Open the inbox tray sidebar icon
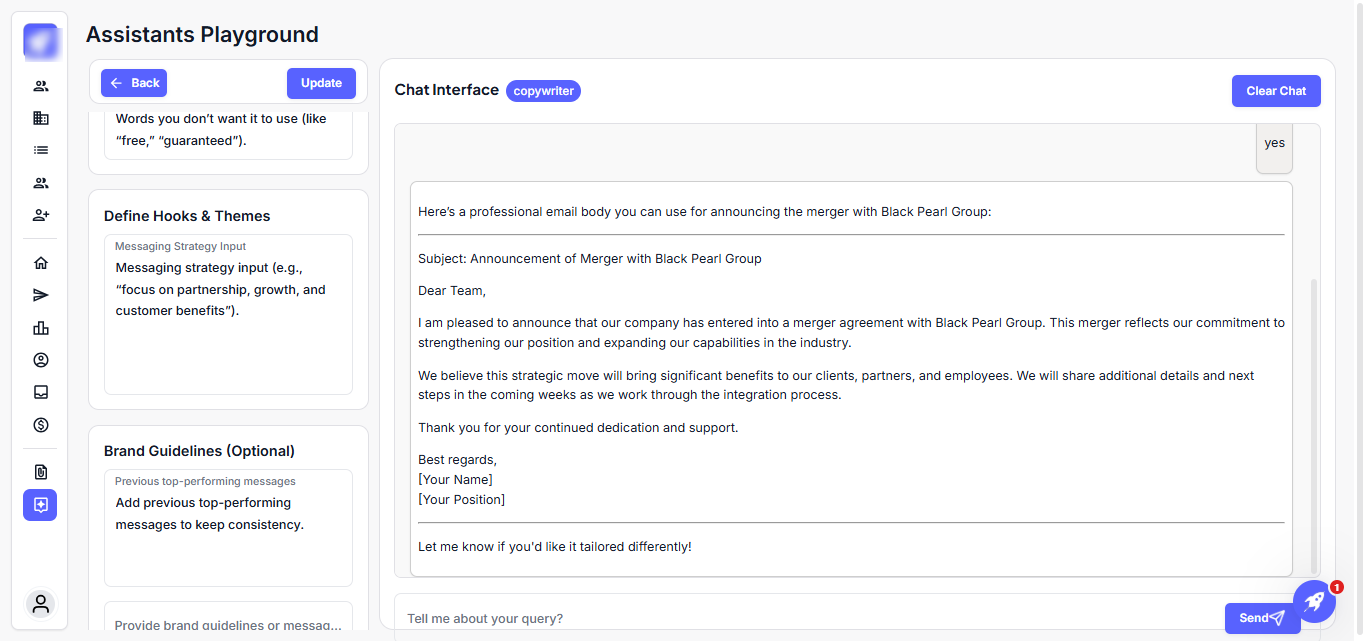Viewport: 1366px width, 641px height. coord(41,392)
